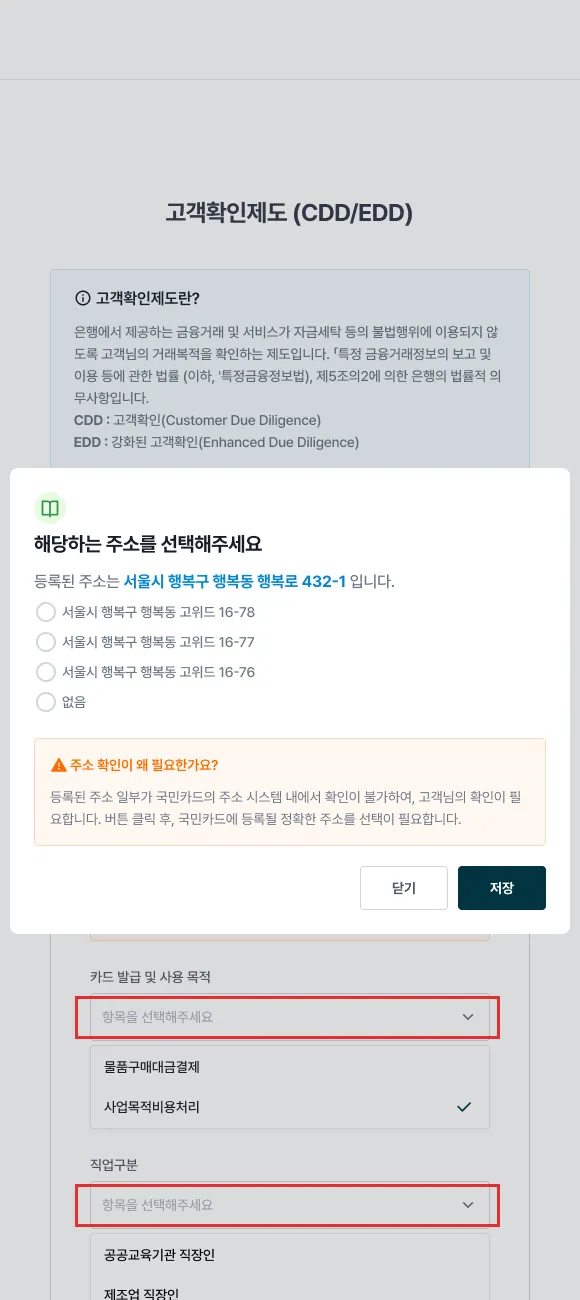Click chevron arrow of 카드 발급 dropdown

pos(468,1017)
